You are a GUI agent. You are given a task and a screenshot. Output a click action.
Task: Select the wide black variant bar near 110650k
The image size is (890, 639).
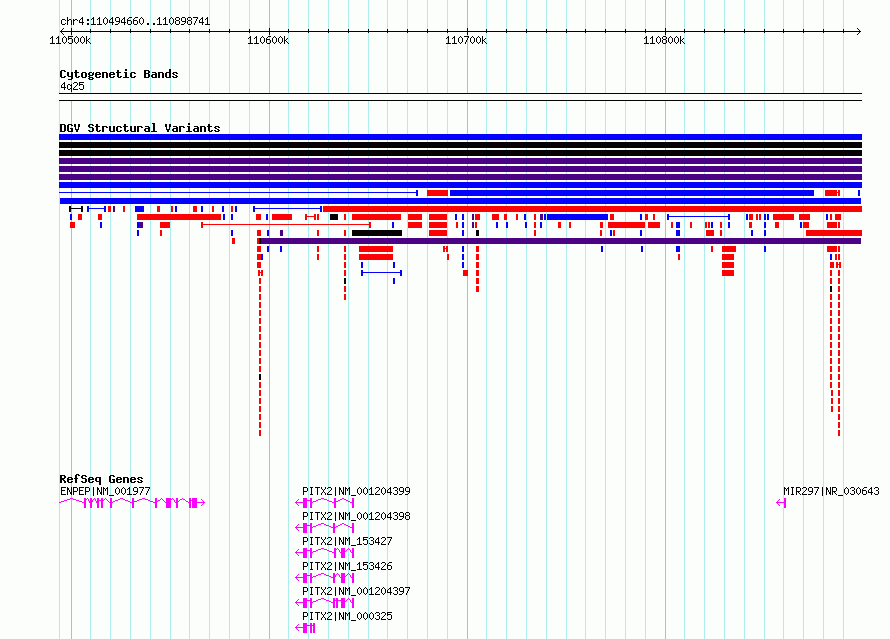(377, 233)
